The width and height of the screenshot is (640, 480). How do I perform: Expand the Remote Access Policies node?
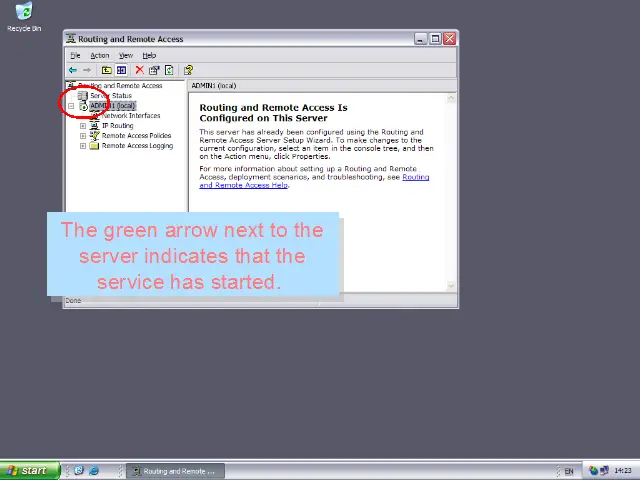83,136
